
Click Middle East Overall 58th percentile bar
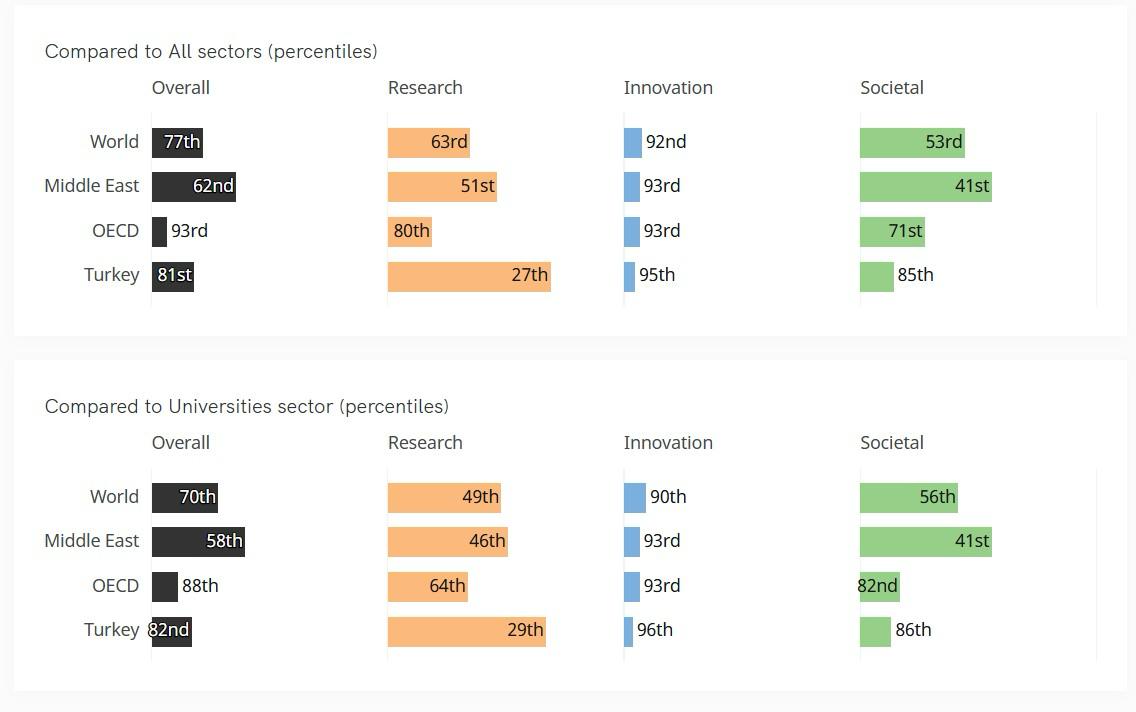(198, 541)
